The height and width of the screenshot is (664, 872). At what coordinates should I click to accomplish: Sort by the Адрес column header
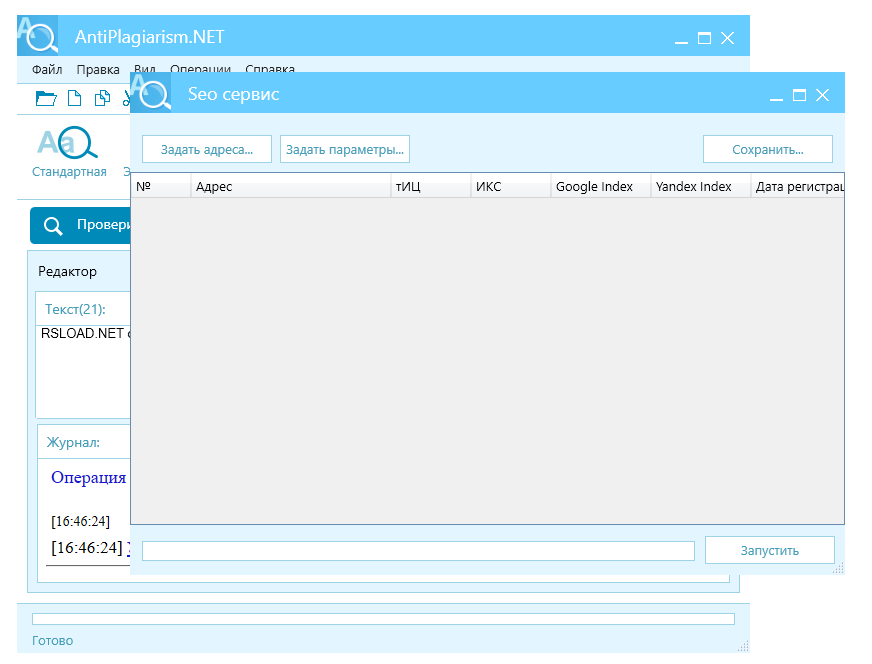coord(291,186)
